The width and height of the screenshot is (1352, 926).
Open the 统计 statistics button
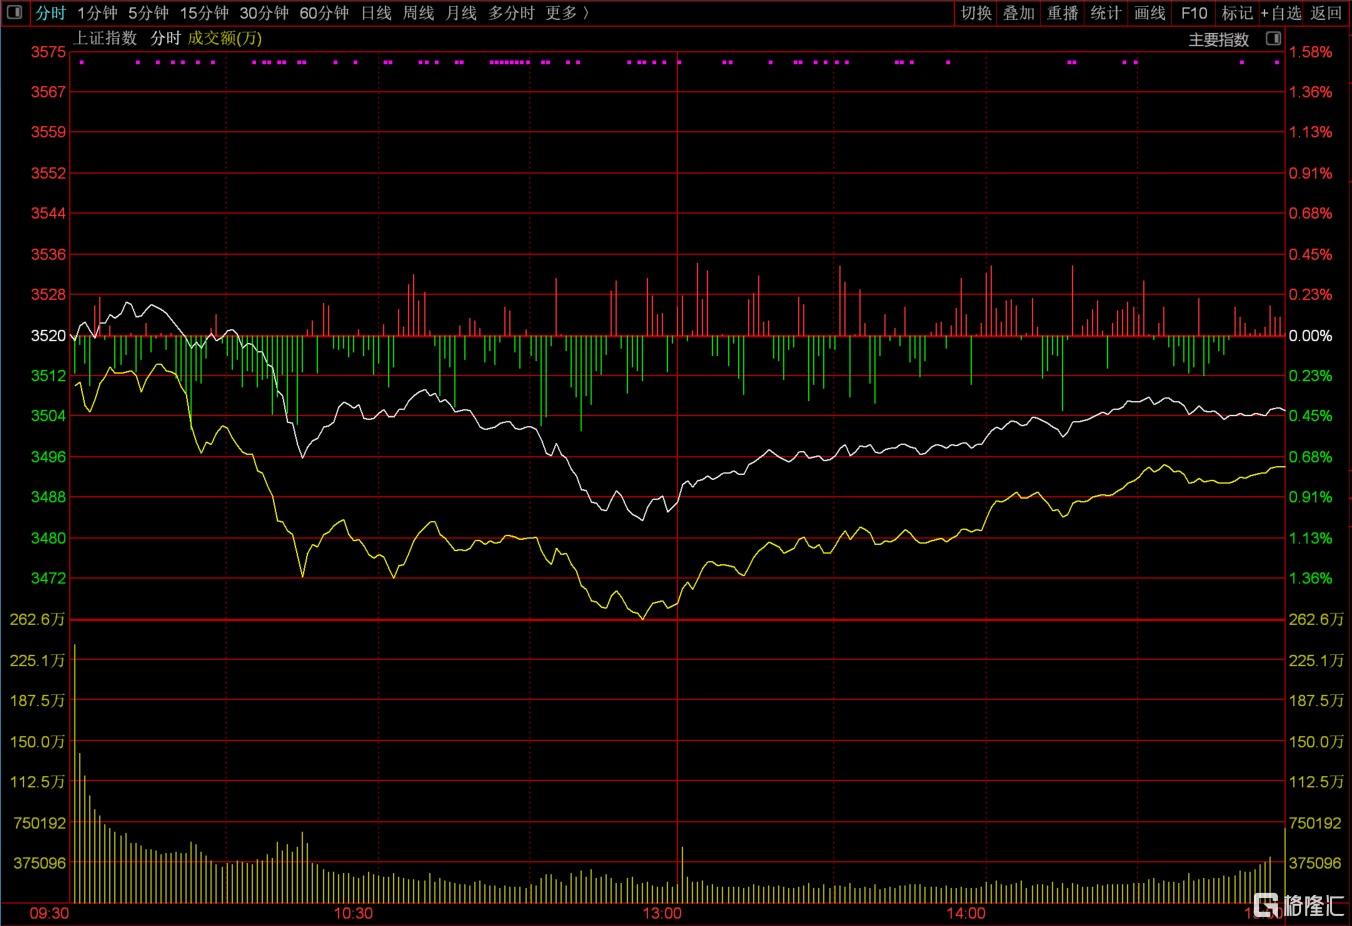coord(1106,13)
